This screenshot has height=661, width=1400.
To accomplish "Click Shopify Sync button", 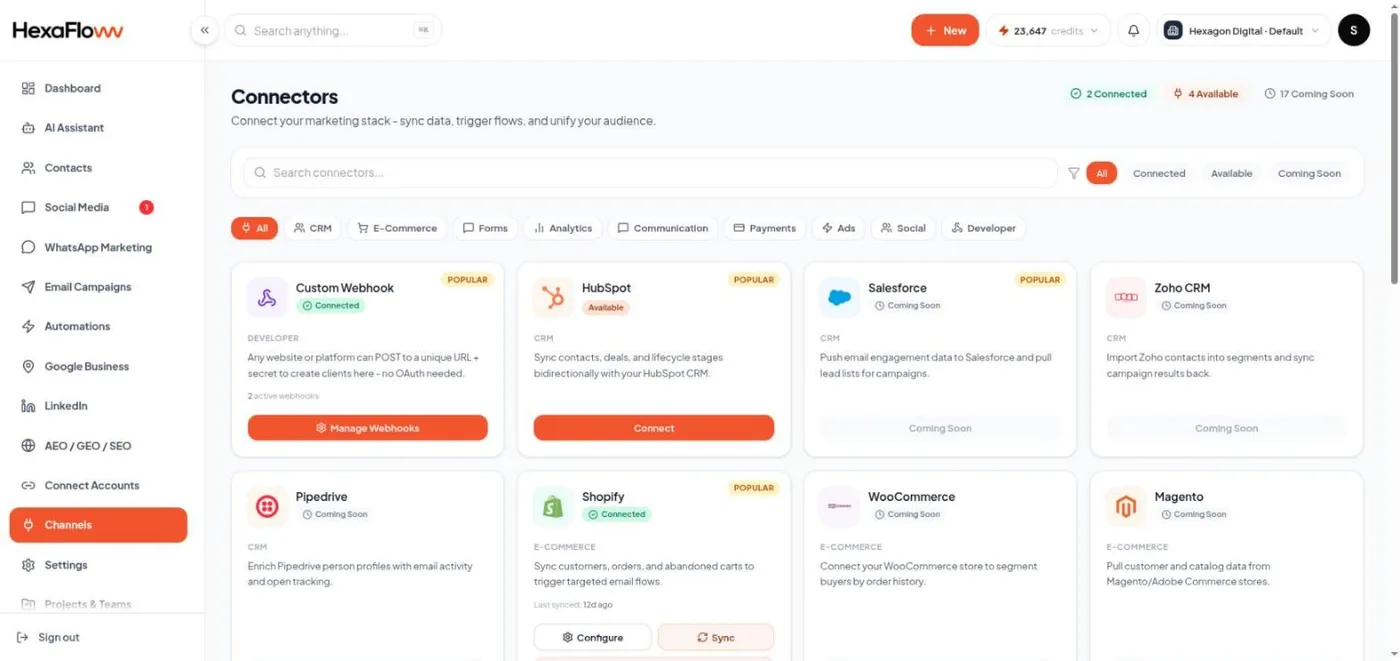I will tap(716, 637).
